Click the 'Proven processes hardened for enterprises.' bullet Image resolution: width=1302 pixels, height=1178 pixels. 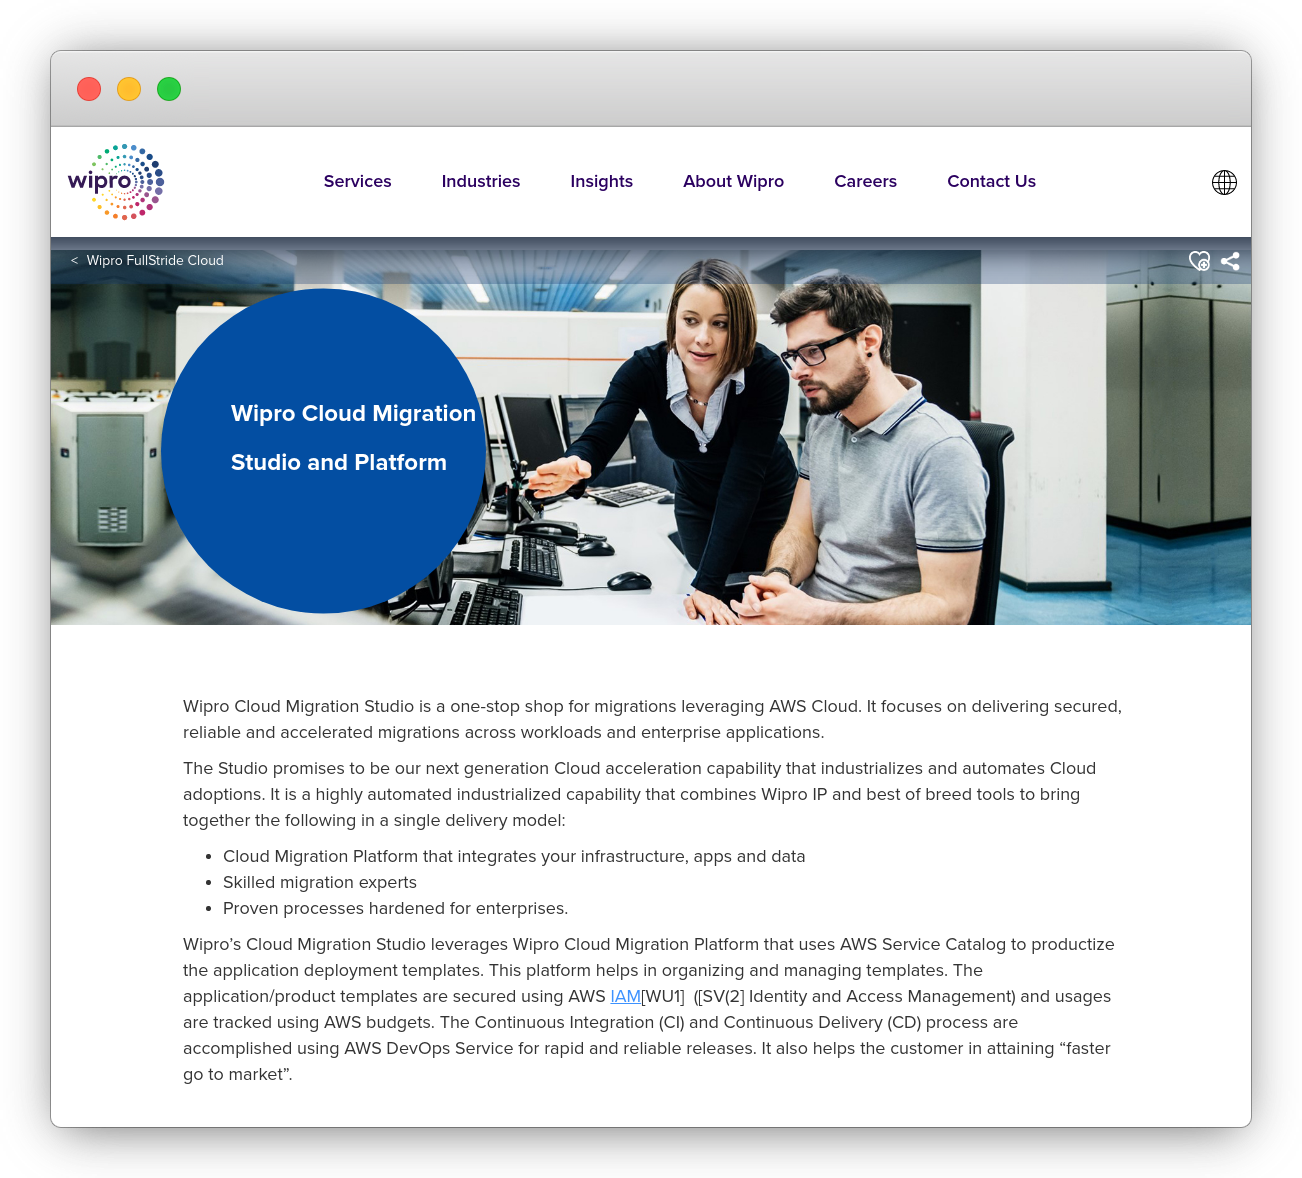coord(395,908)
